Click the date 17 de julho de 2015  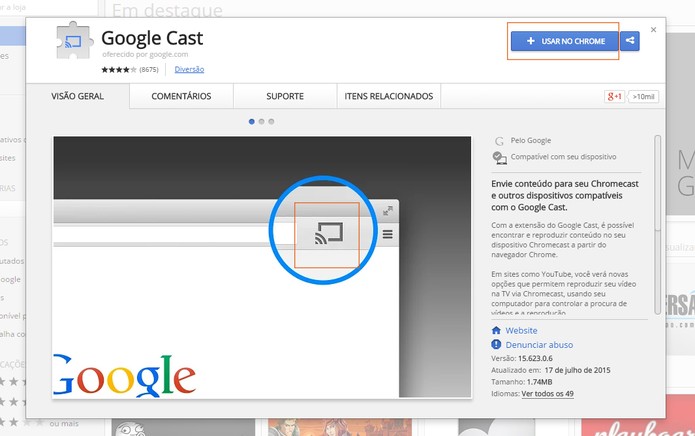coord(577,370)
